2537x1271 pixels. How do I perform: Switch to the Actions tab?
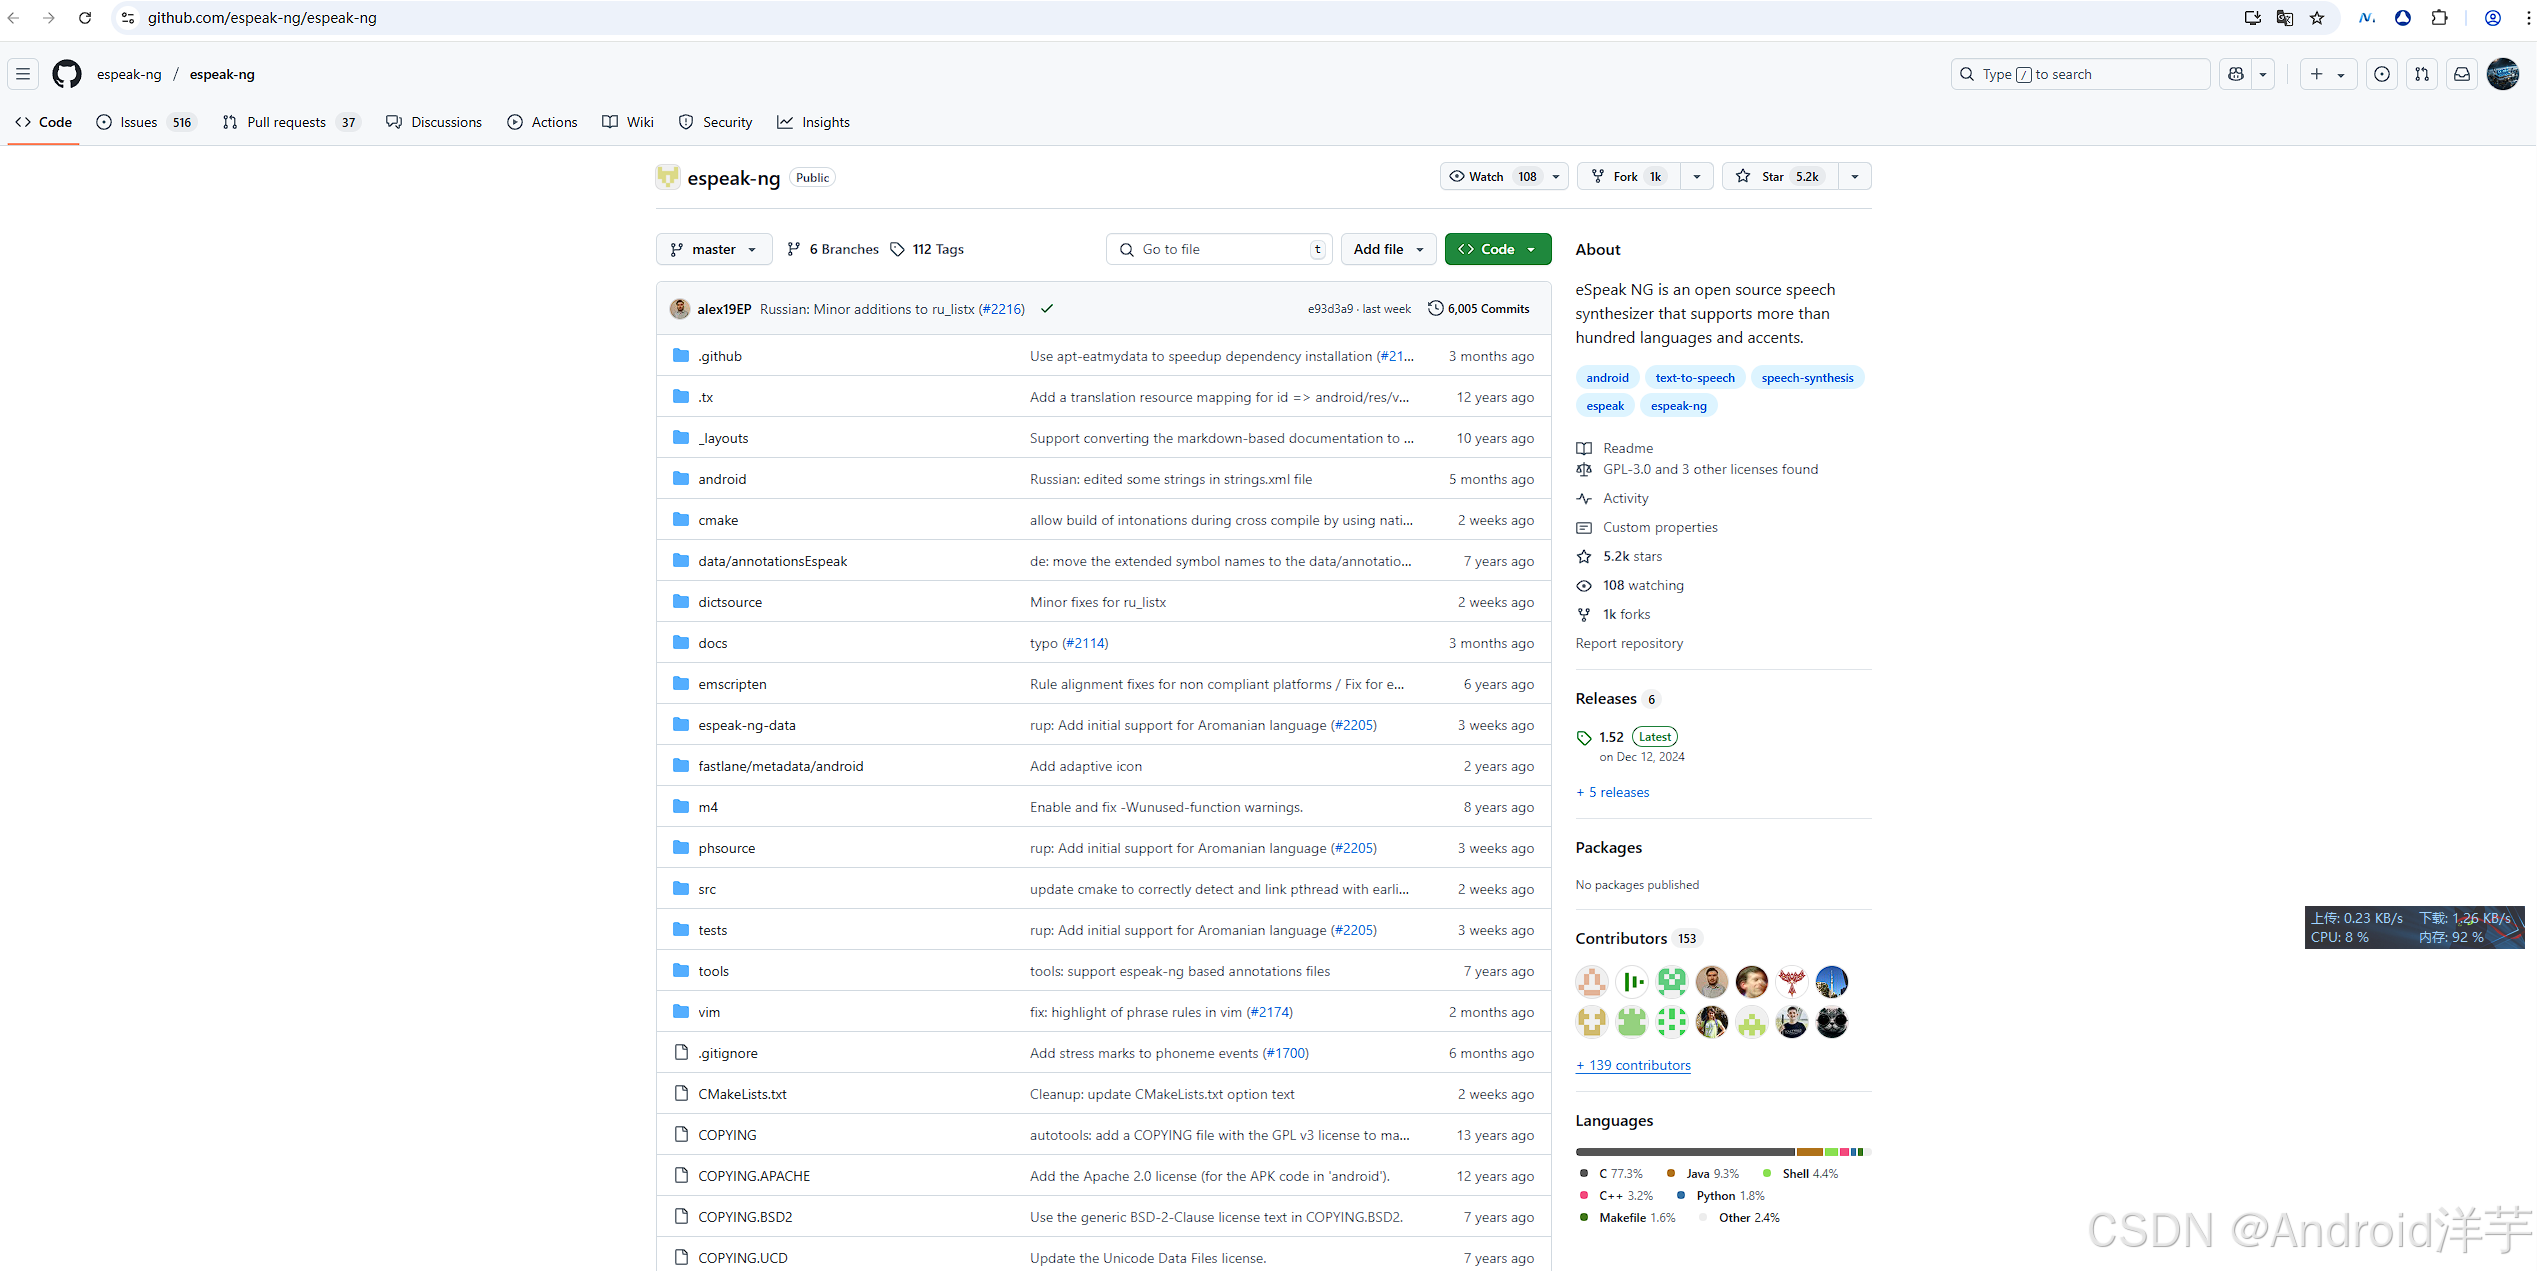(x=542, y=122)
